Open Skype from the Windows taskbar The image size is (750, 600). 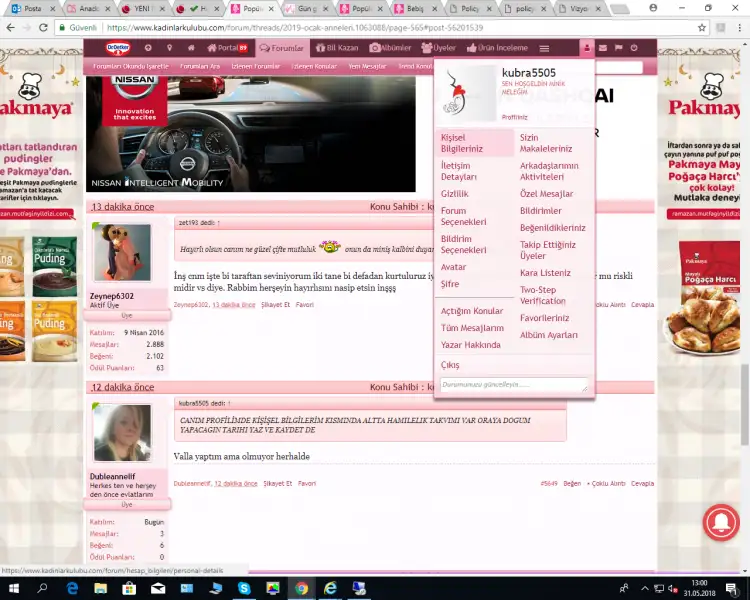pos(245,589)
